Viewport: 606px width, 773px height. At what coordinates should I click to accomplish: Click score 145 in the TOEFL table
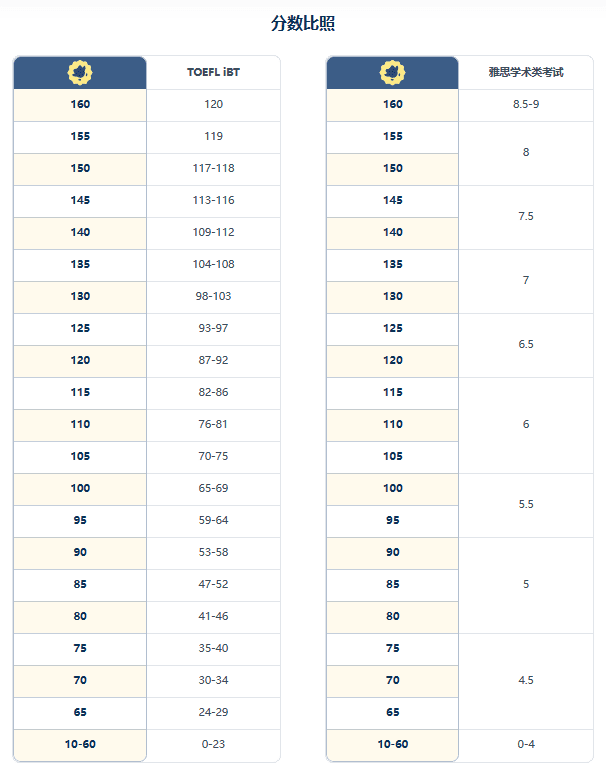[80, 200]
